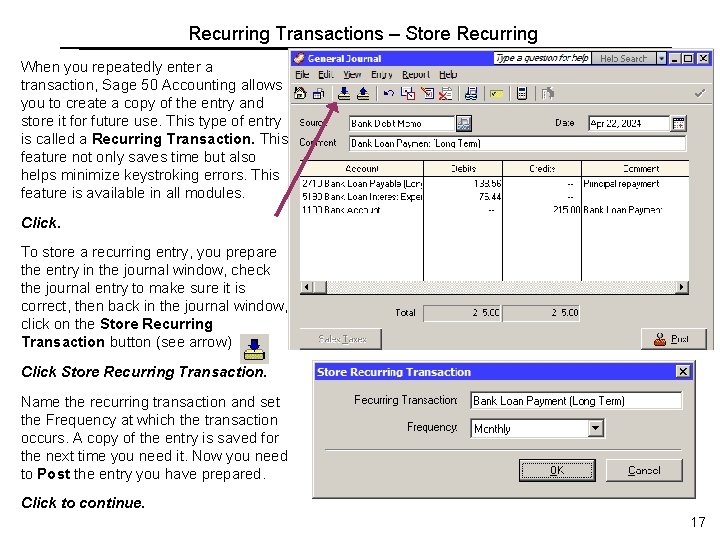
Task: Click the 215.00 credit cell
Action: click(542, 210)
